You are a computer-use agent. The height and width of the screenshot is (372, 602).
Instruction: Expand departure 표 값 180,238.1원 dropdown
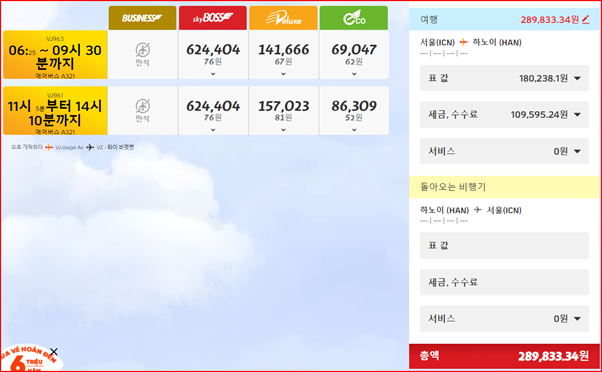pos(504,78)
